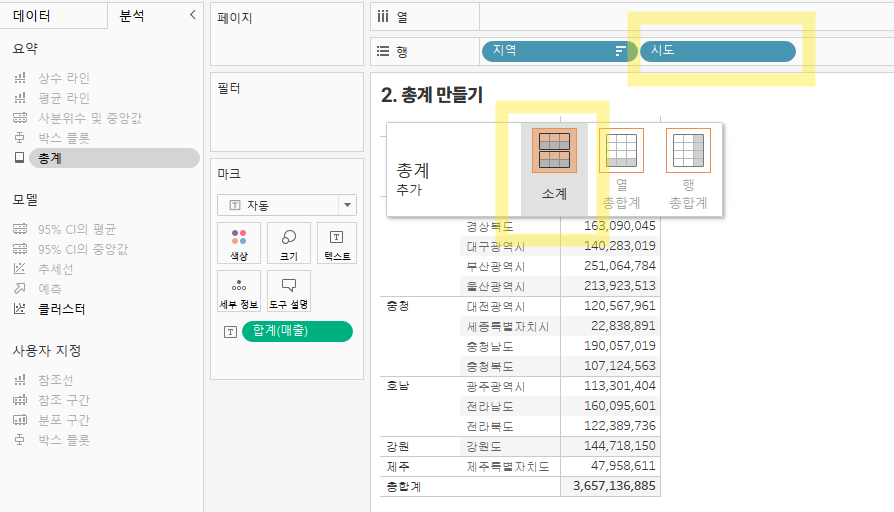894x512 pixels.
Task: Click the value 144,718,150
Action: click(x=620, y=445)
